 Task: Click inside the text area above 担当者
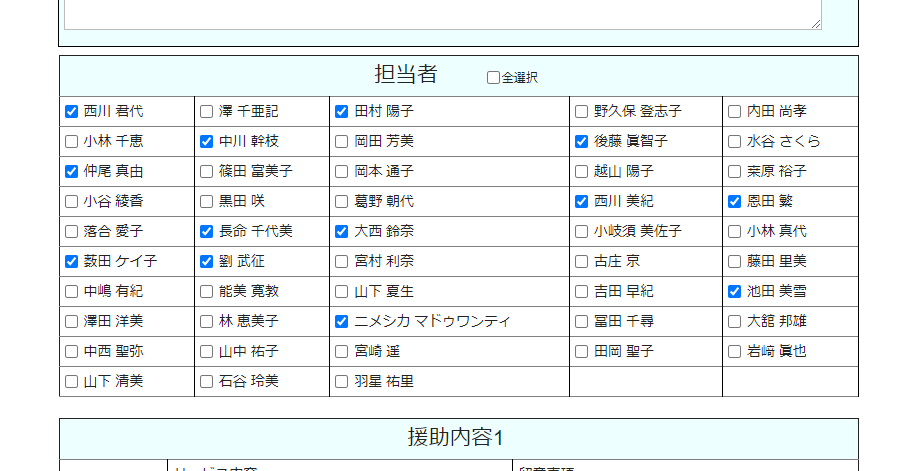(x=440, y=14)
